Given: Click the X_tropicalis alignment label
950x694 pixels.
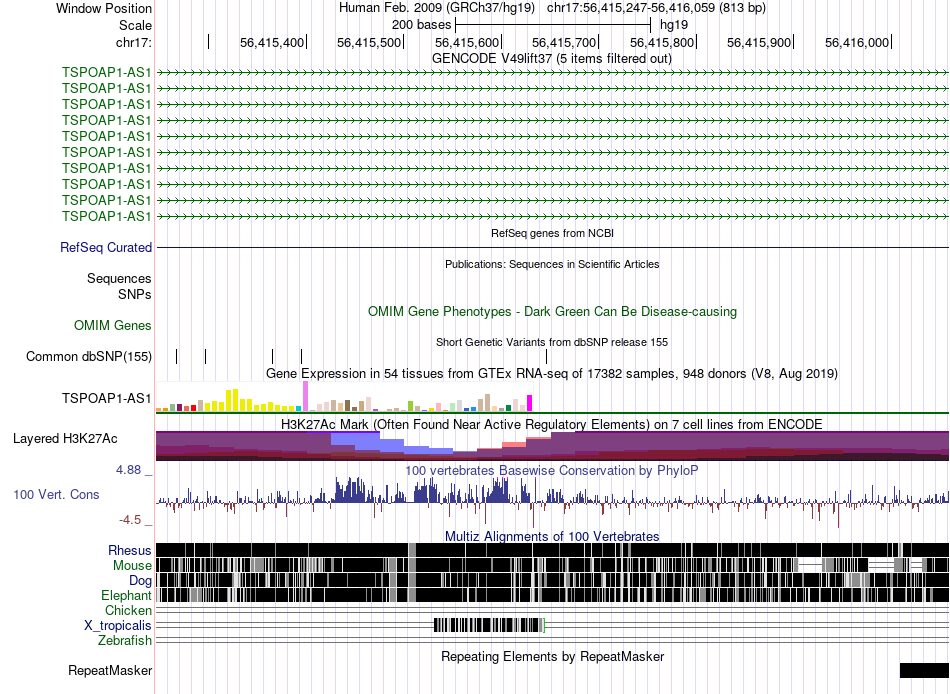Looking at the screenshot, I should tap(118, 626).
